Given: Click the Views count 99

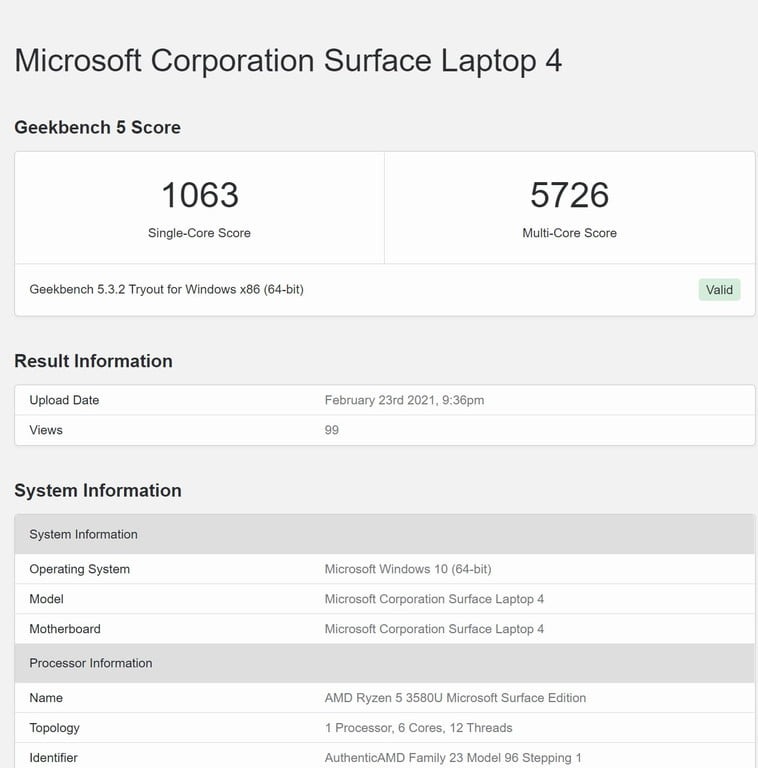Looking at the screenshot, I should coord(332,430).
